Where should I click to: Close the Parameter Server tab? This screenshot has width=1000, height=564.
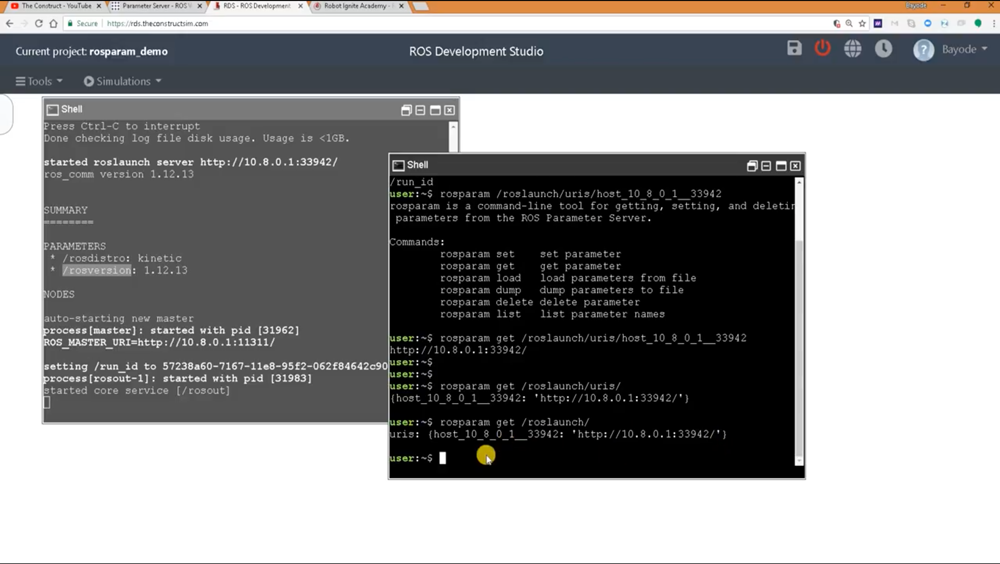coord(200,6)
